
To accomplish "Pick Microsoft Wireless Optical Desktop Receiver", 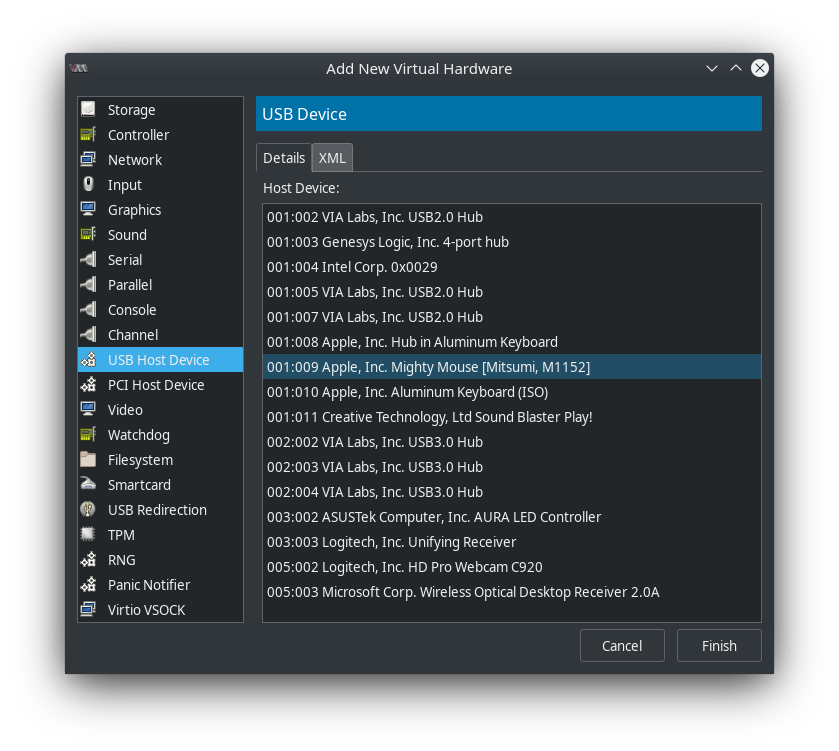I will [512, 592].
